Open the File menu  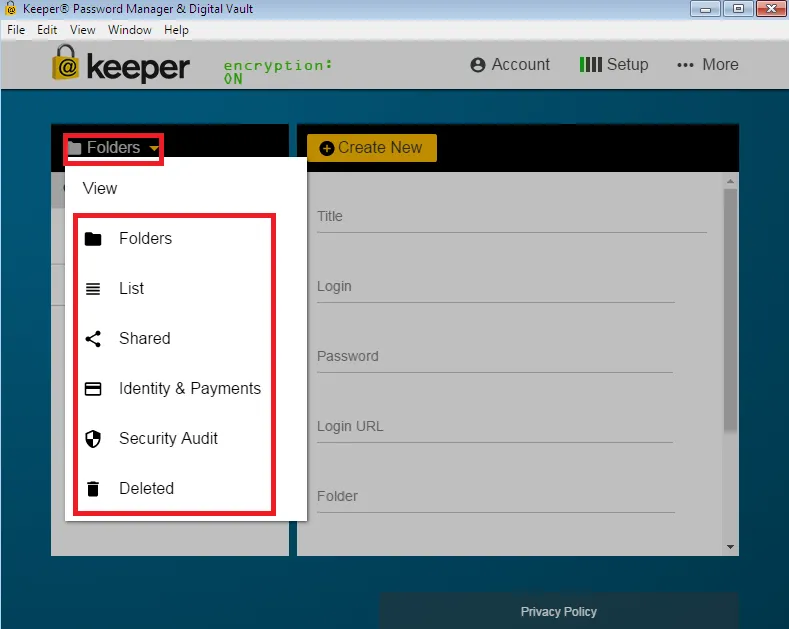16,30
